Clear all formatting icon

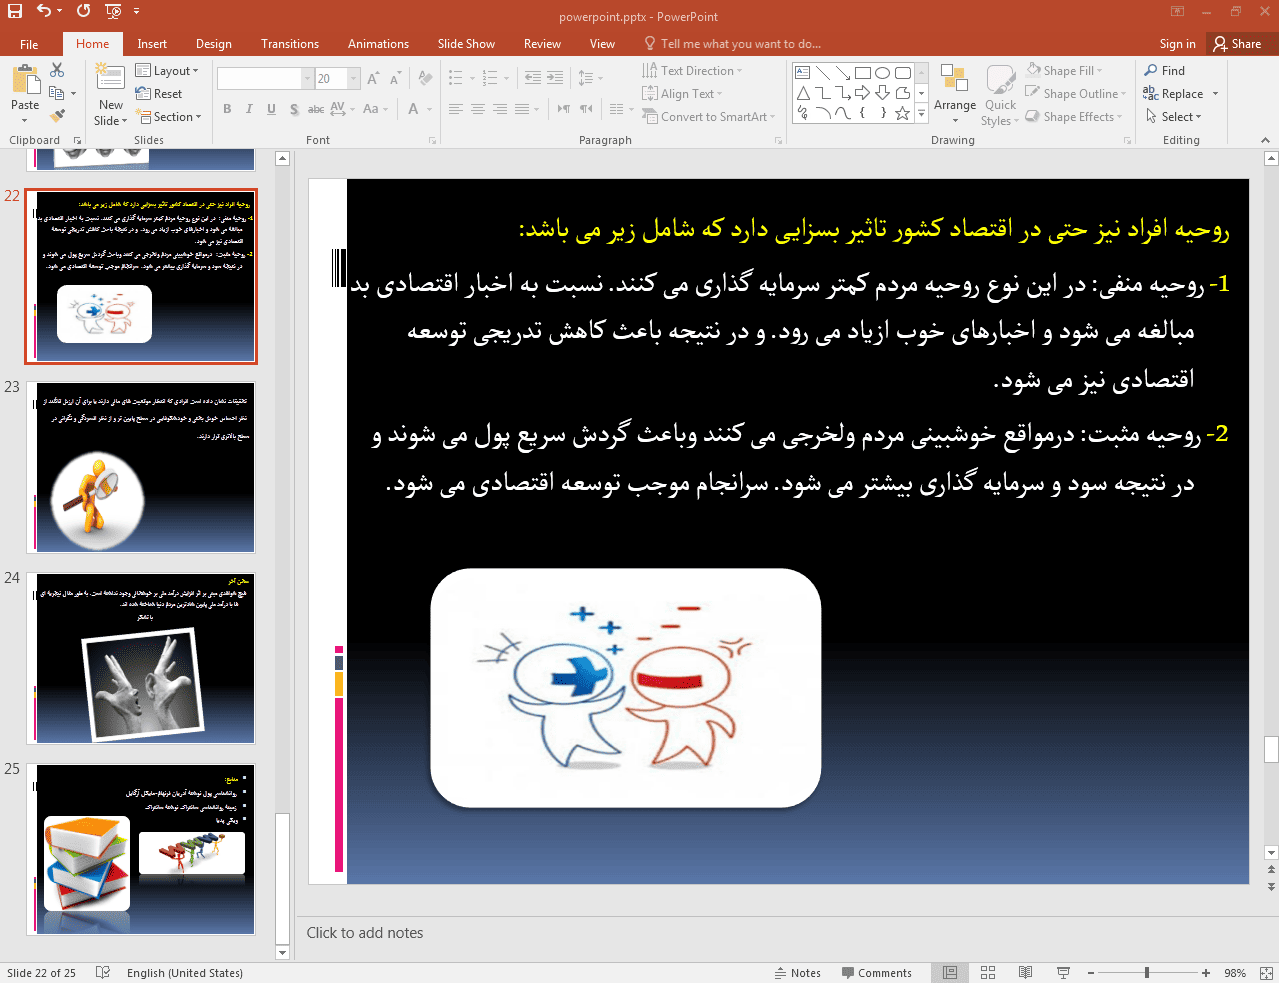pos(426,78)
